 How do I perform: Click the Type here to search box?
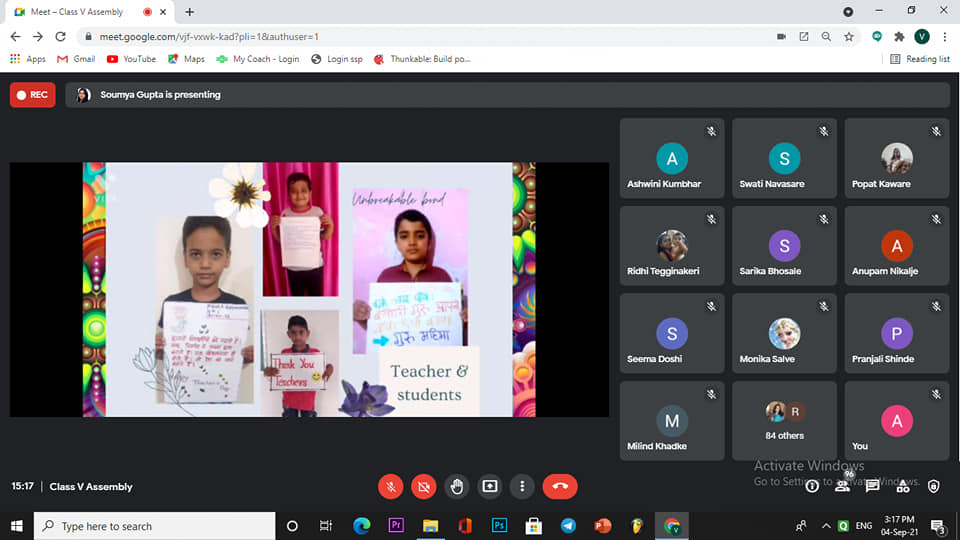(154, 526)
